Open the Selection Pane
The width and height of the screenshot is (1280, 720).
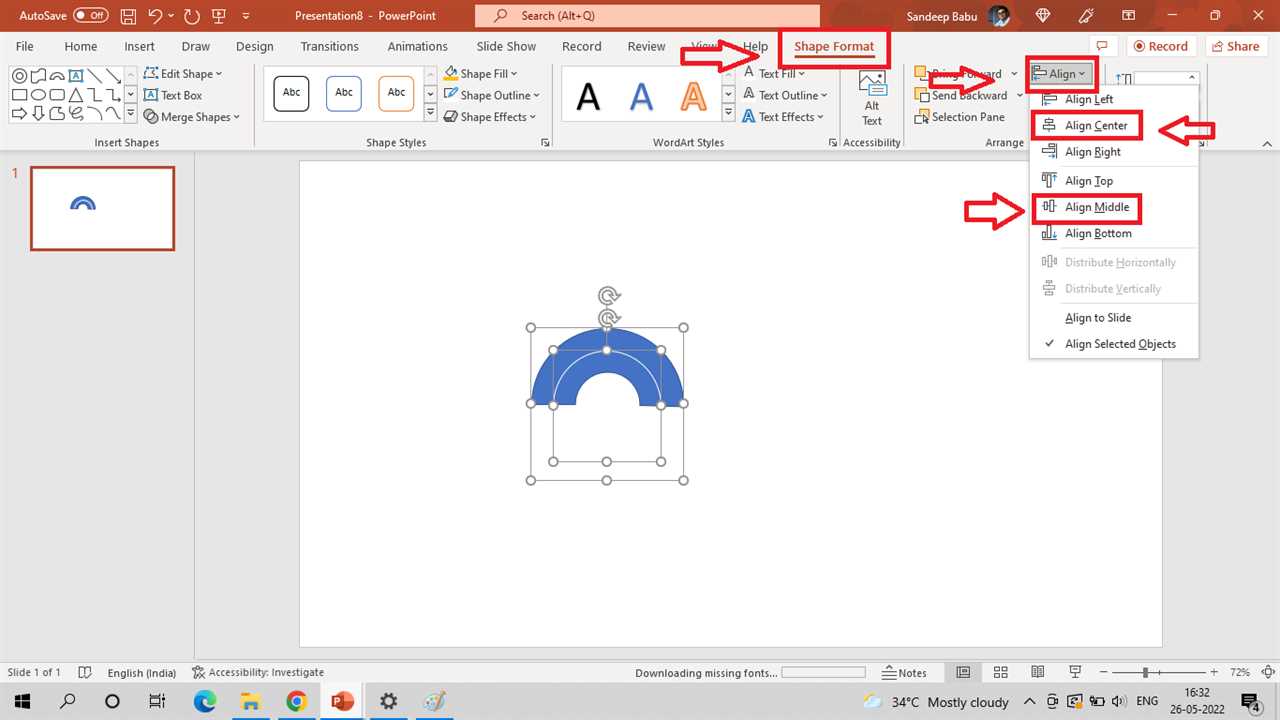959,117
